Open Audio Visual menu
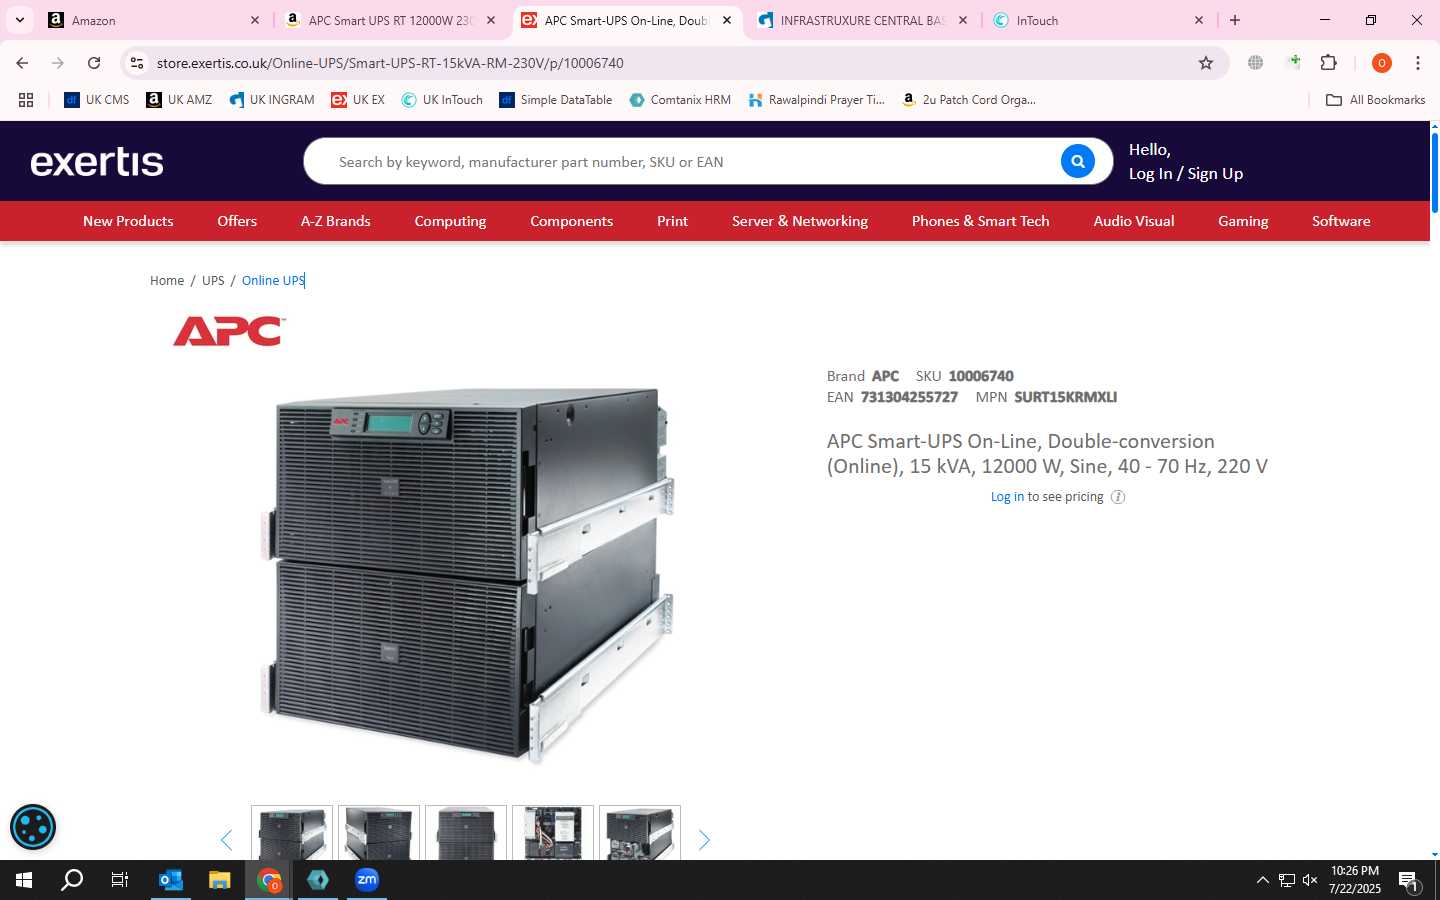 tap(1134, 221)
